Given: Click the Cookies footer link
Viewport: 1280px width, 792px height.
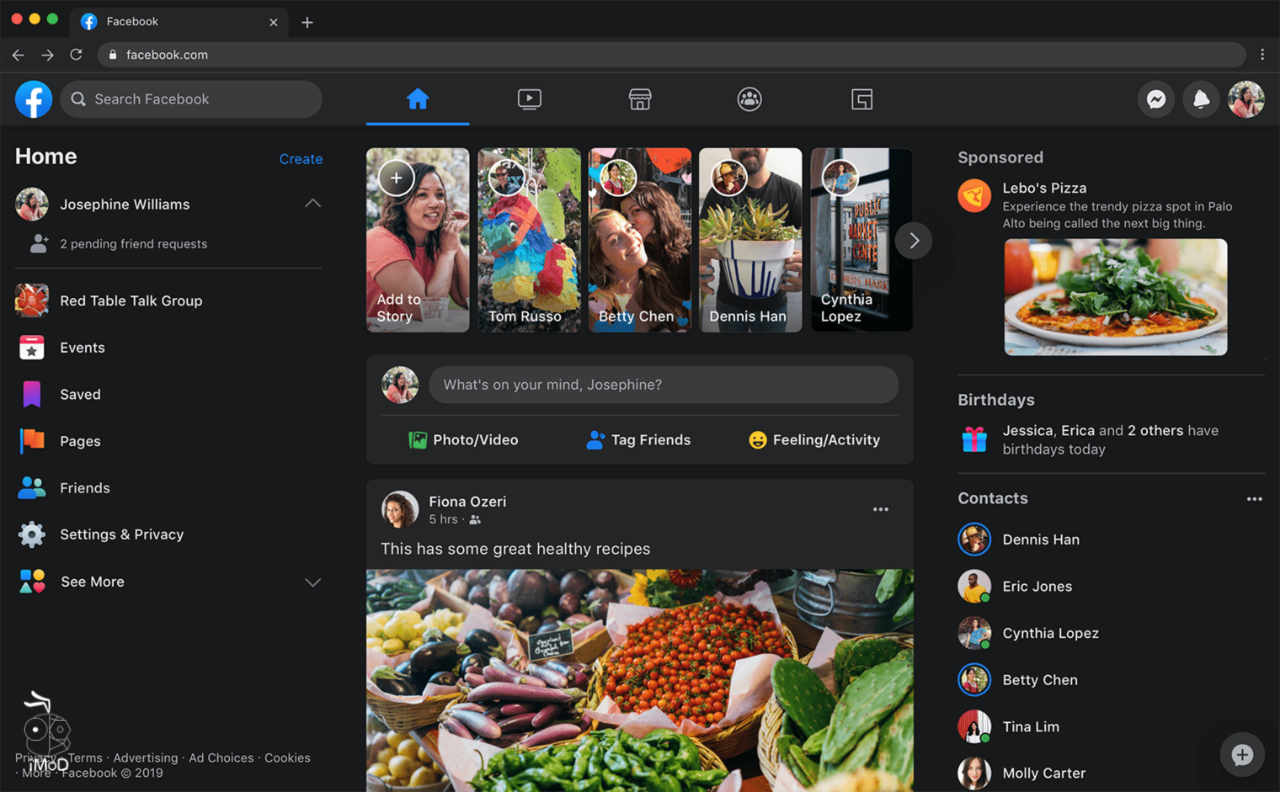Looking at the screenshot, I should pos(287,758).
